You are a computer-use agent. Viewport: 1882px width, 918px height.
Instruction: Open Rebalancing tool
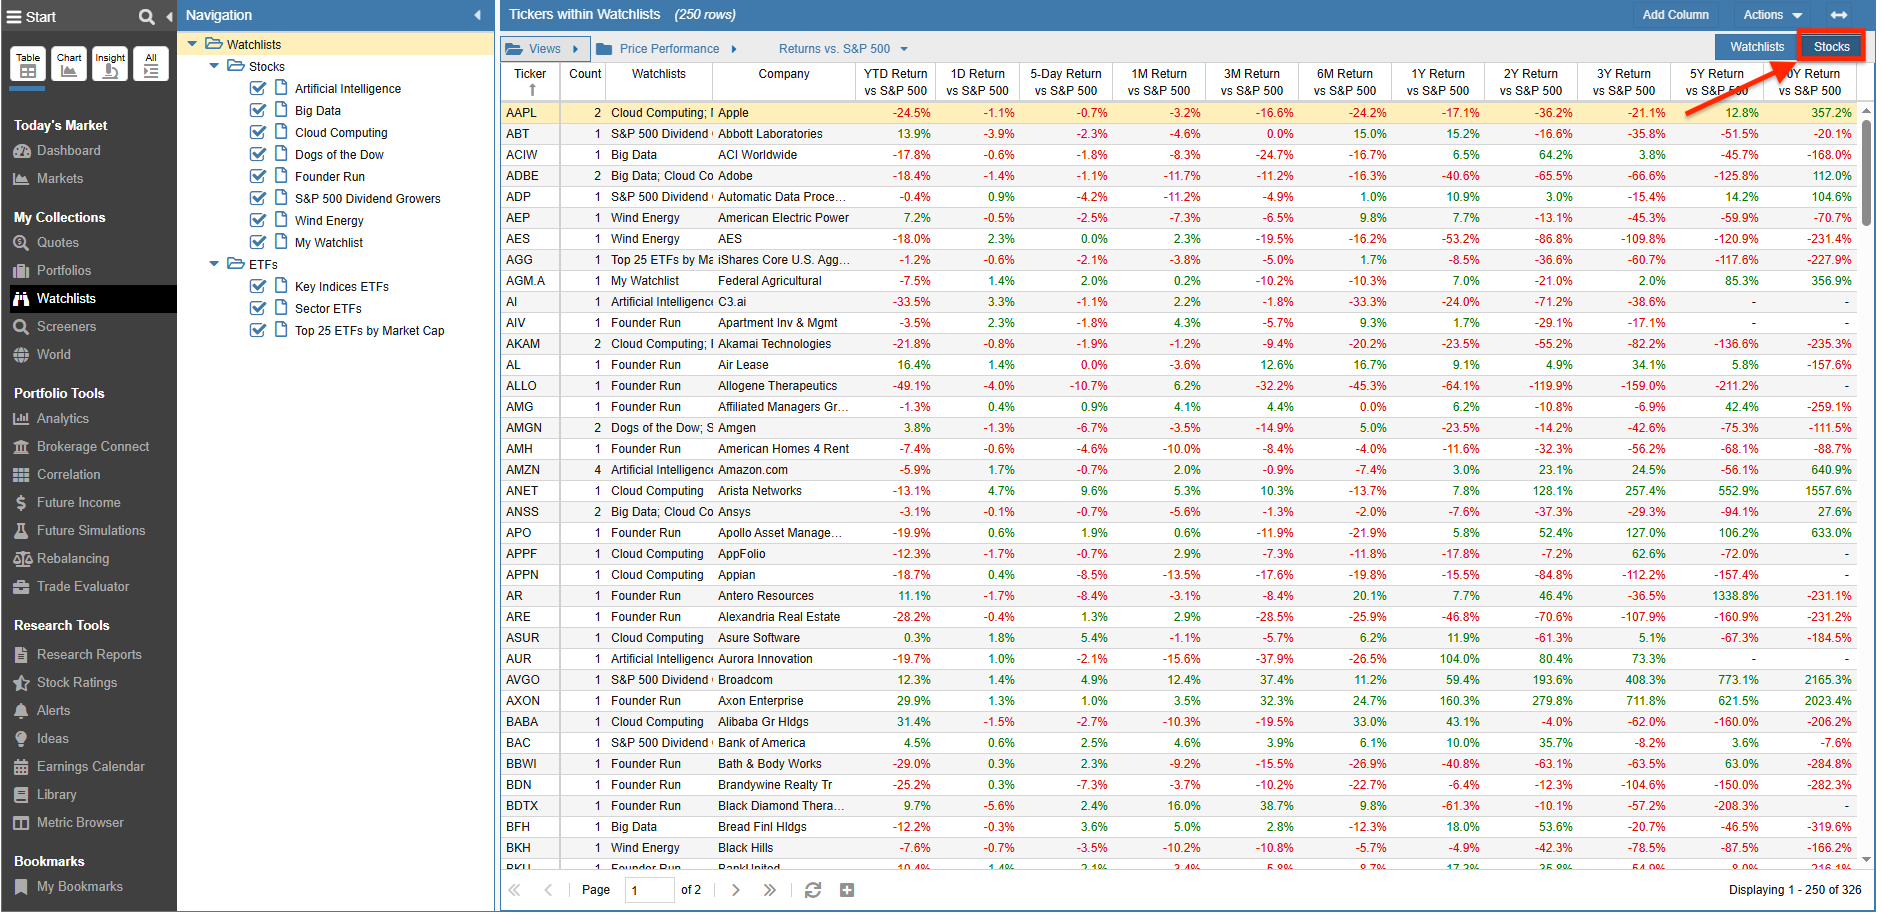click(x=72, y=559)
